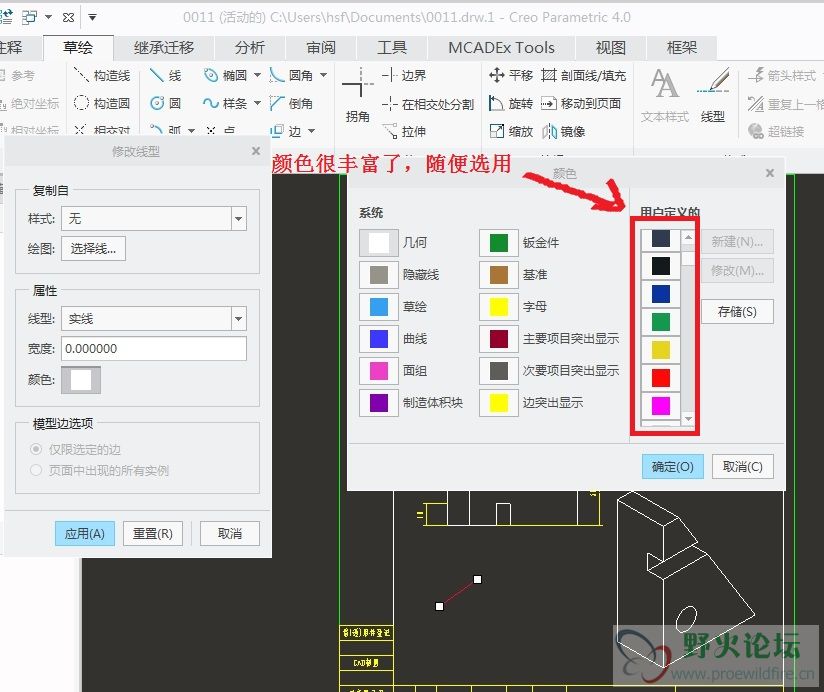Click the 镜像 mirror tool
Image resolution: width=824 pixels, height=692 pixels.
coord(563,131)
